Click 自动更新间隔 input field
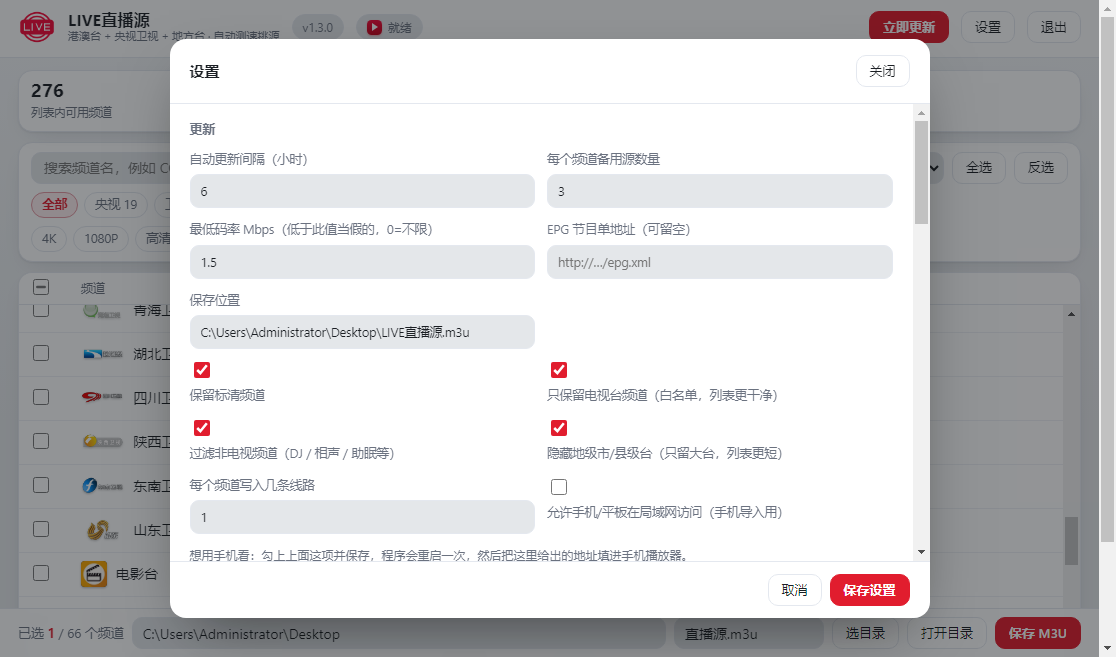This screenshot has height=657, width=1116. (x=362, y=191)
